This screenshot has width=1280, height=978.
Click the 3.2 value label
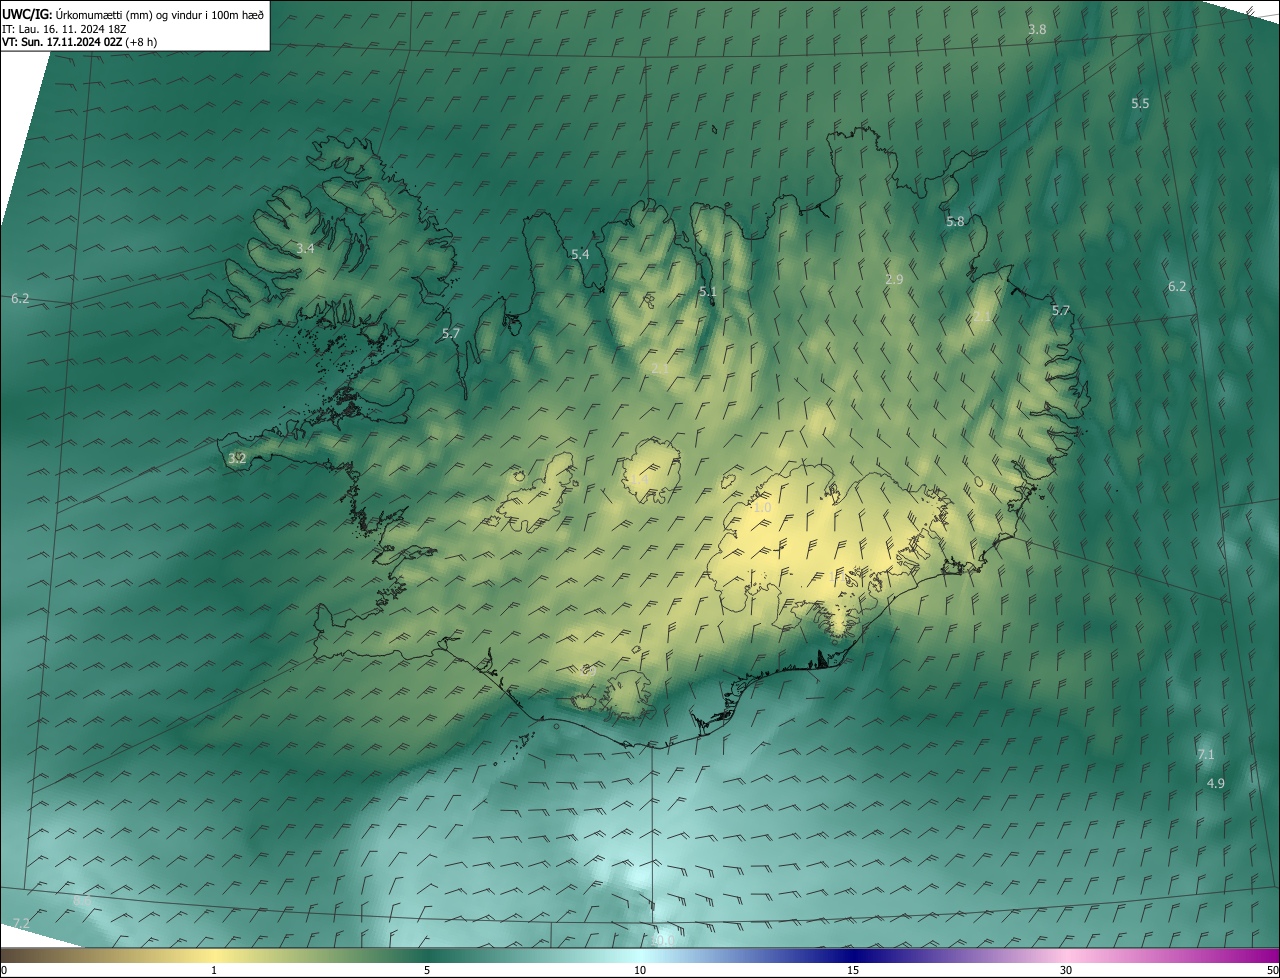[x=237, y=458]
